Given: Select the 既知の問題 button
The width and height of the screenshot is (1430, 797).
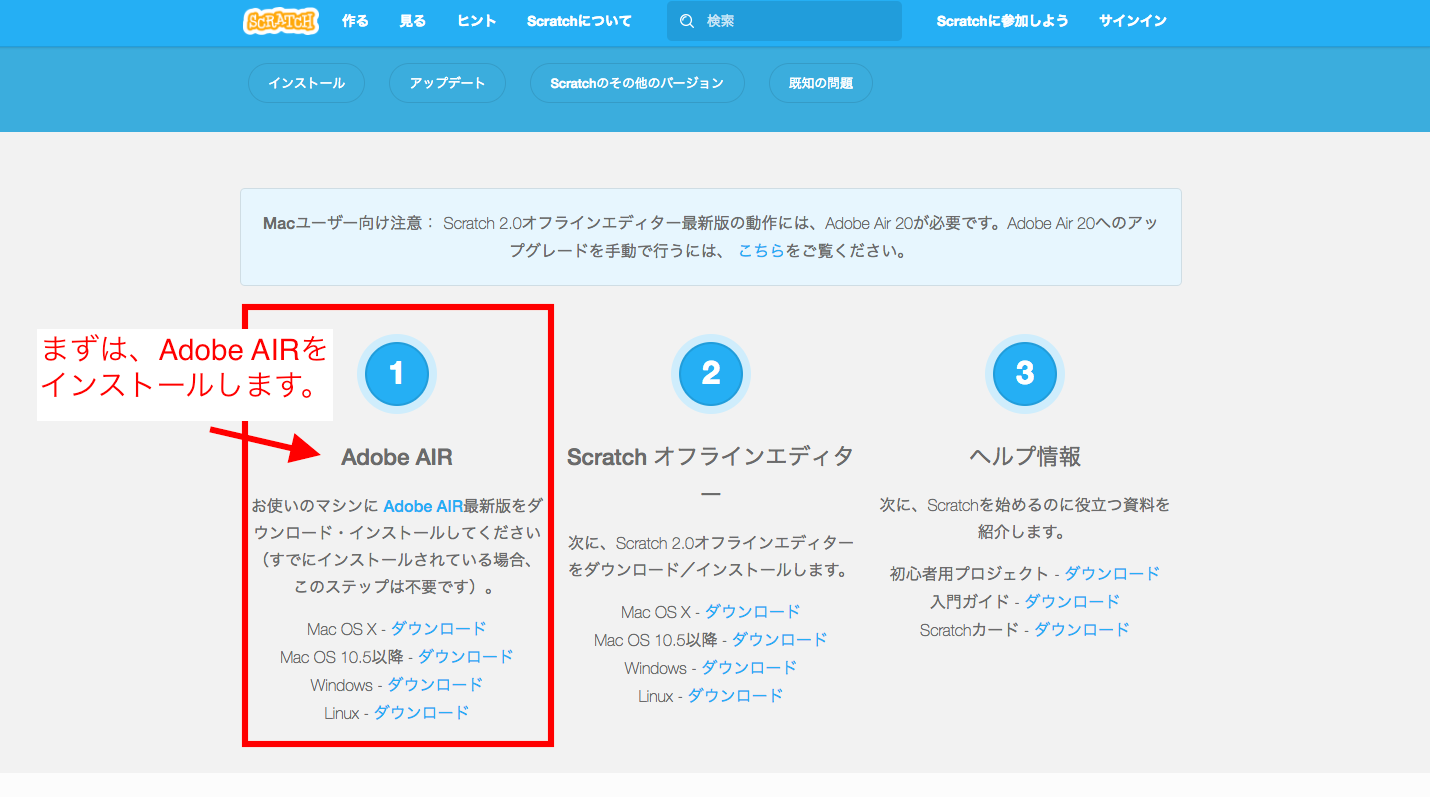Looking at the screenshot, I should tap(821, 83).
